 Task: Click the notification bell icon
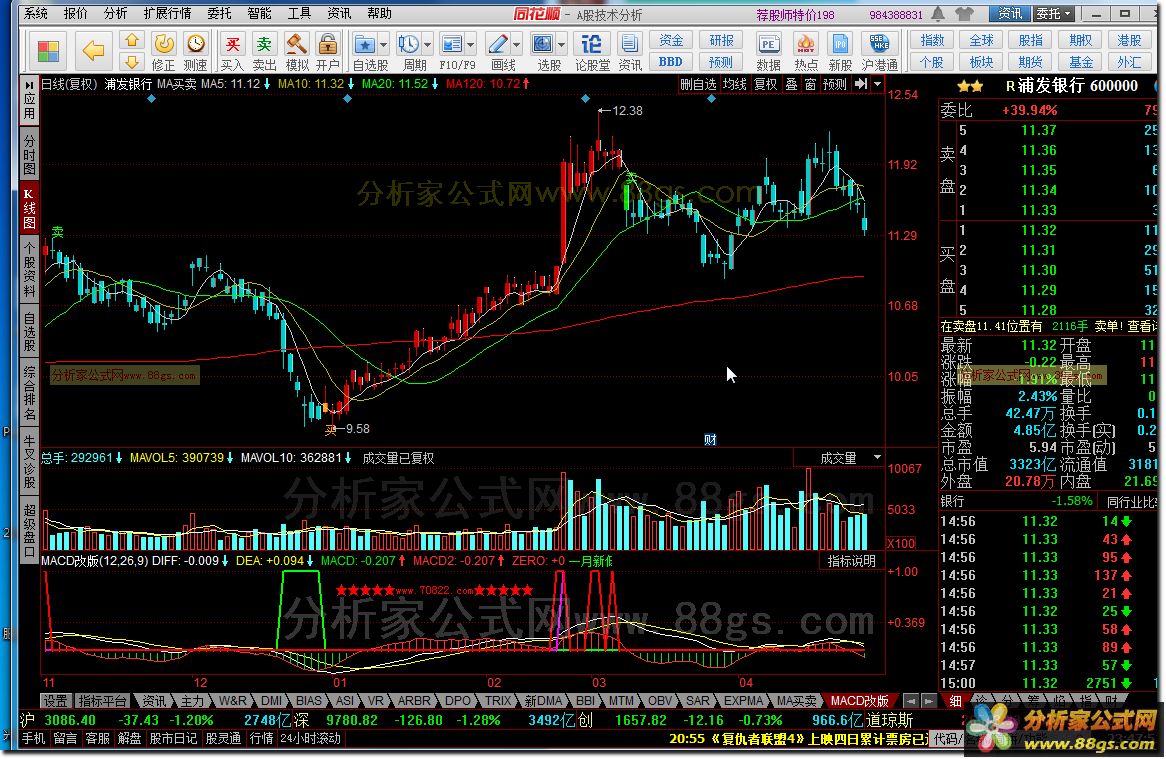tap(938, 13)
